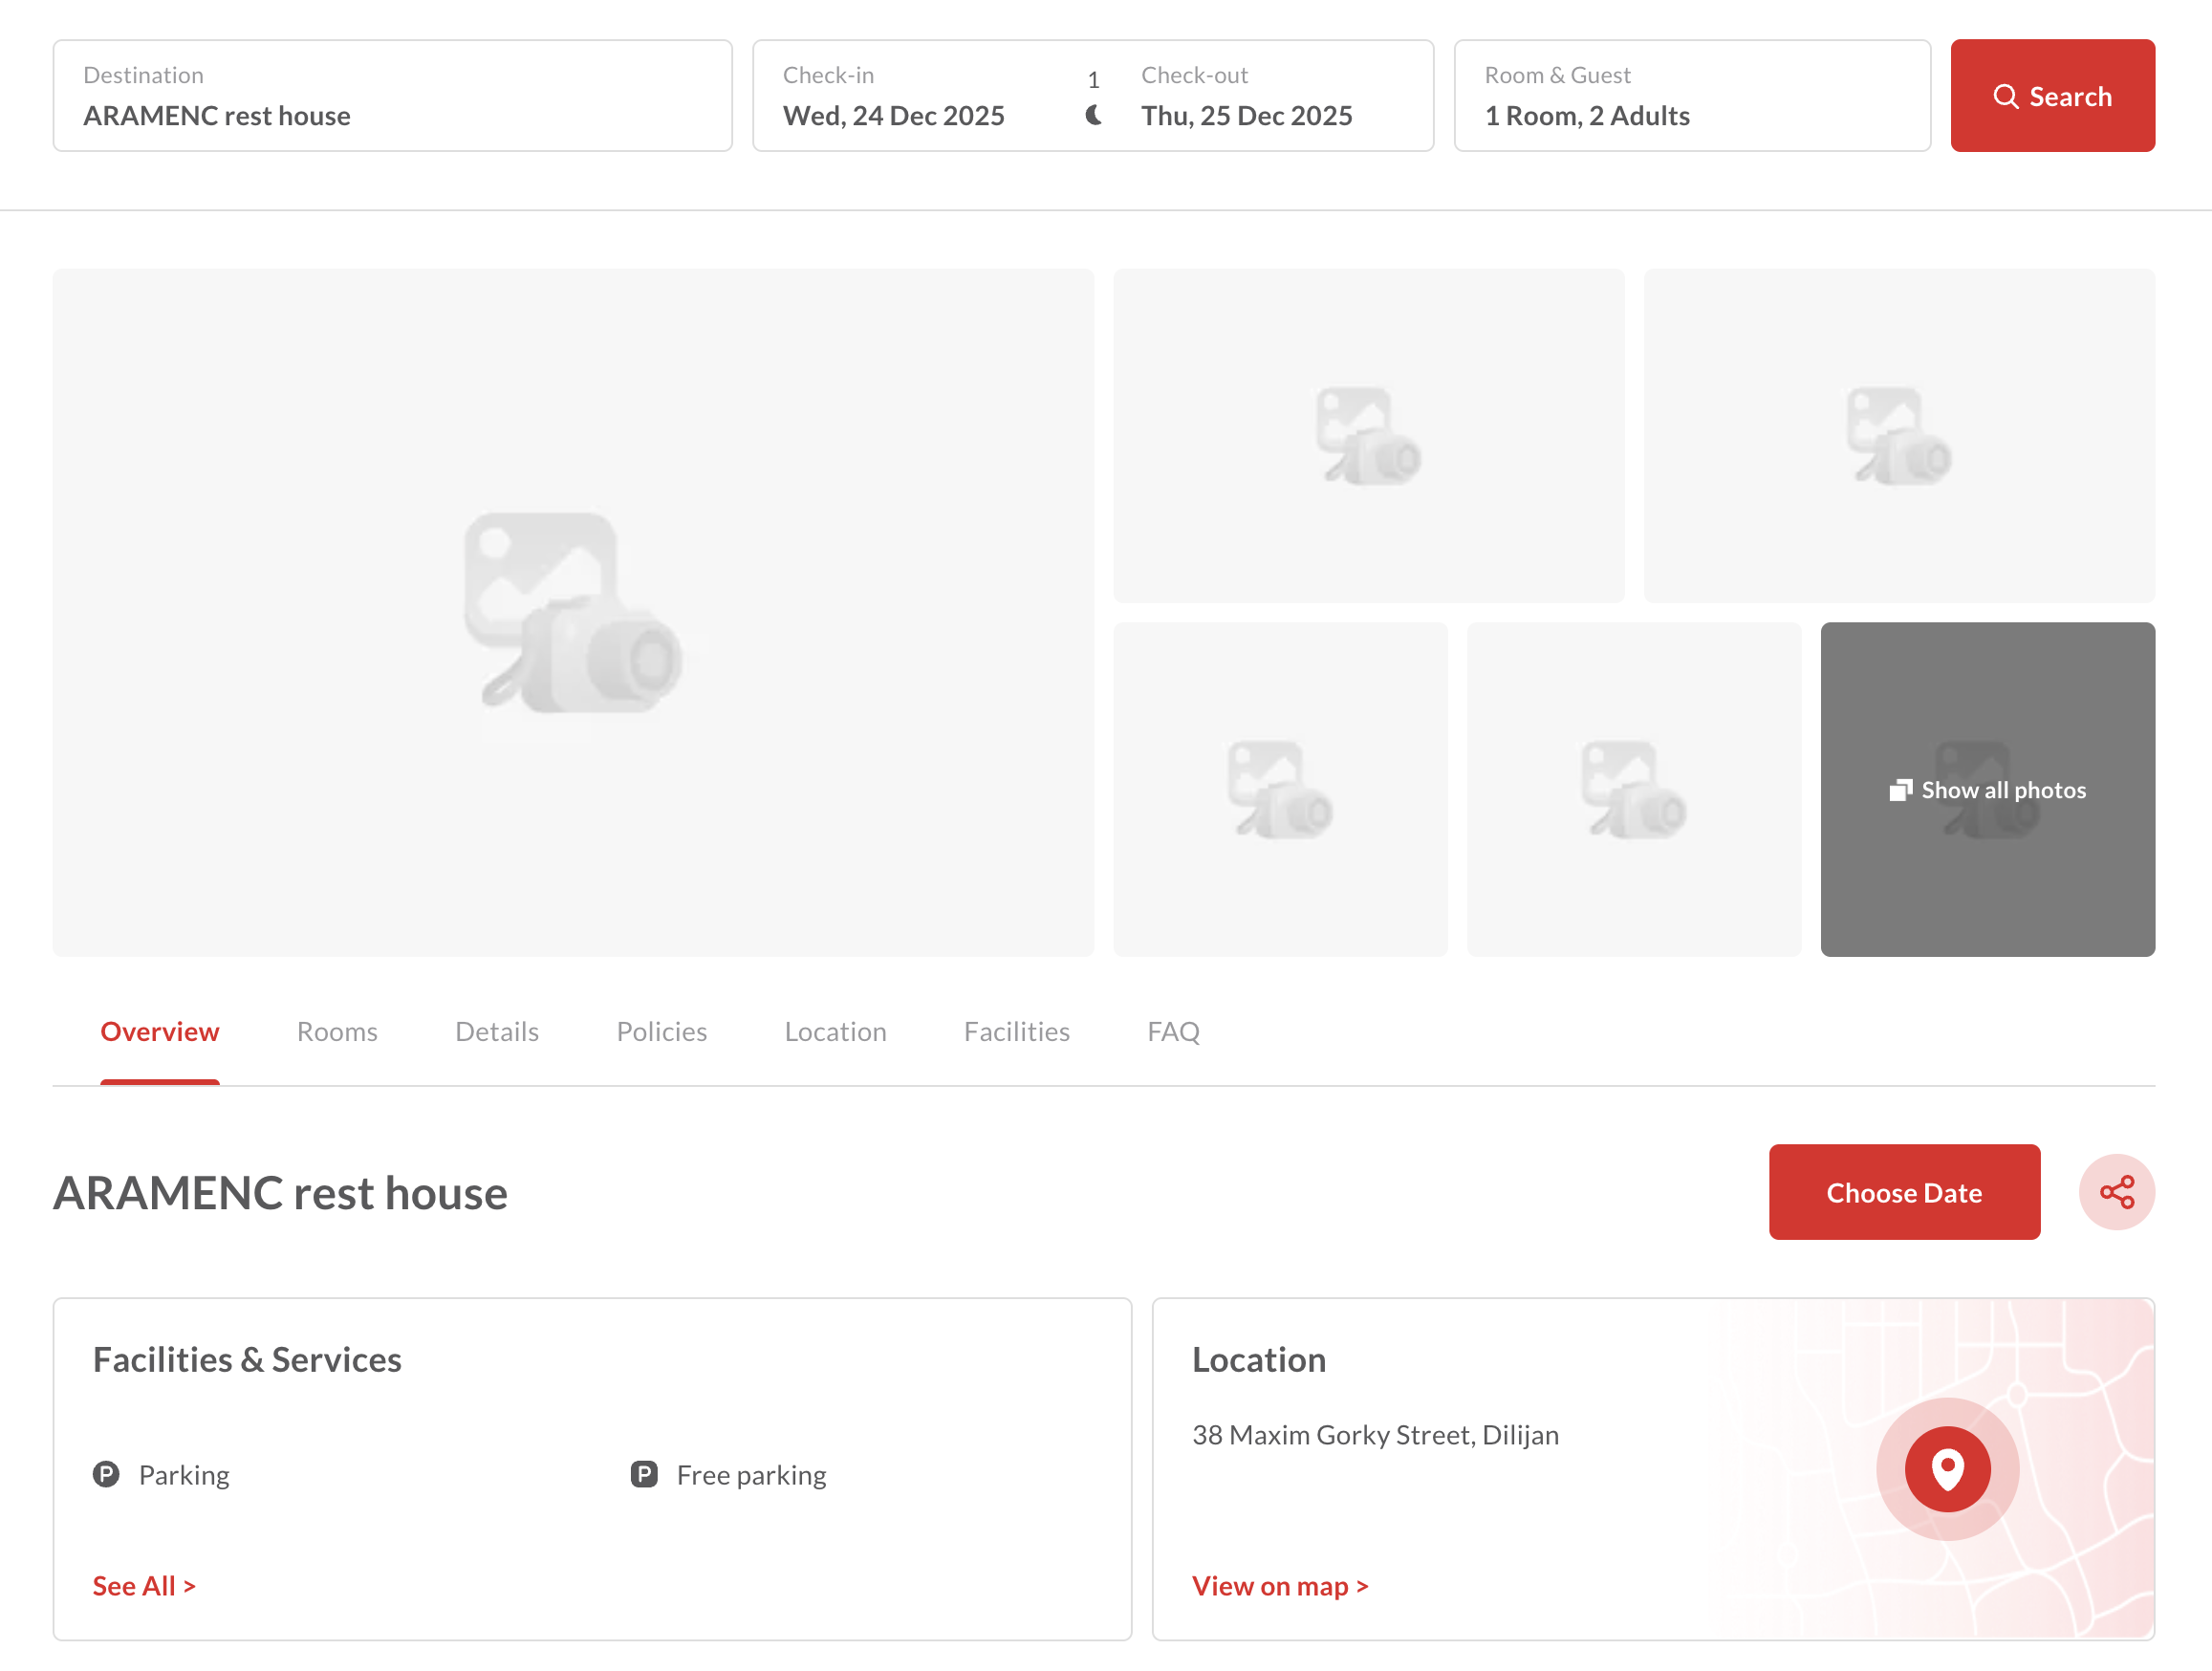This screenshot has width=2212, height=1671.
Task: Click the share icon button
Action: (2116, 1192)
